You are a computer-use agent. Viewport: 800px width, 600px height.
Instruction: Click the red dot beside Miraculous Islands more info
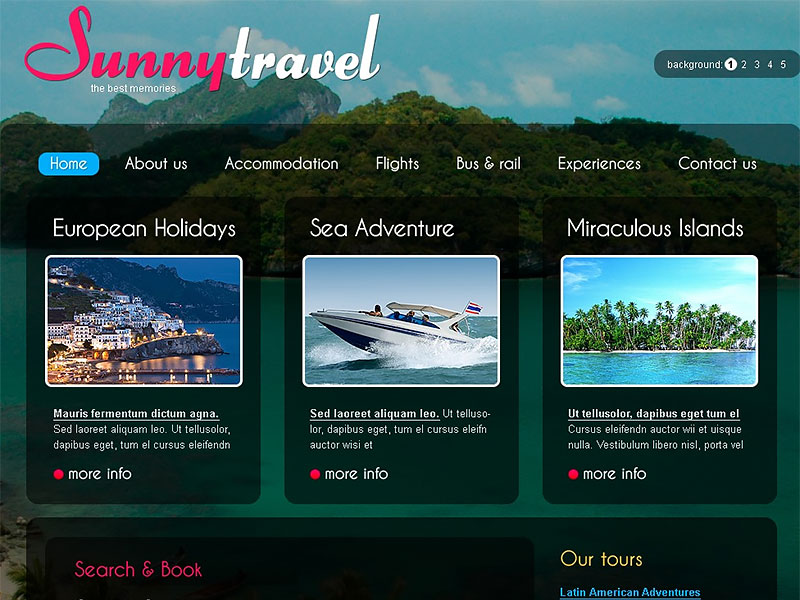pos(573,474)
